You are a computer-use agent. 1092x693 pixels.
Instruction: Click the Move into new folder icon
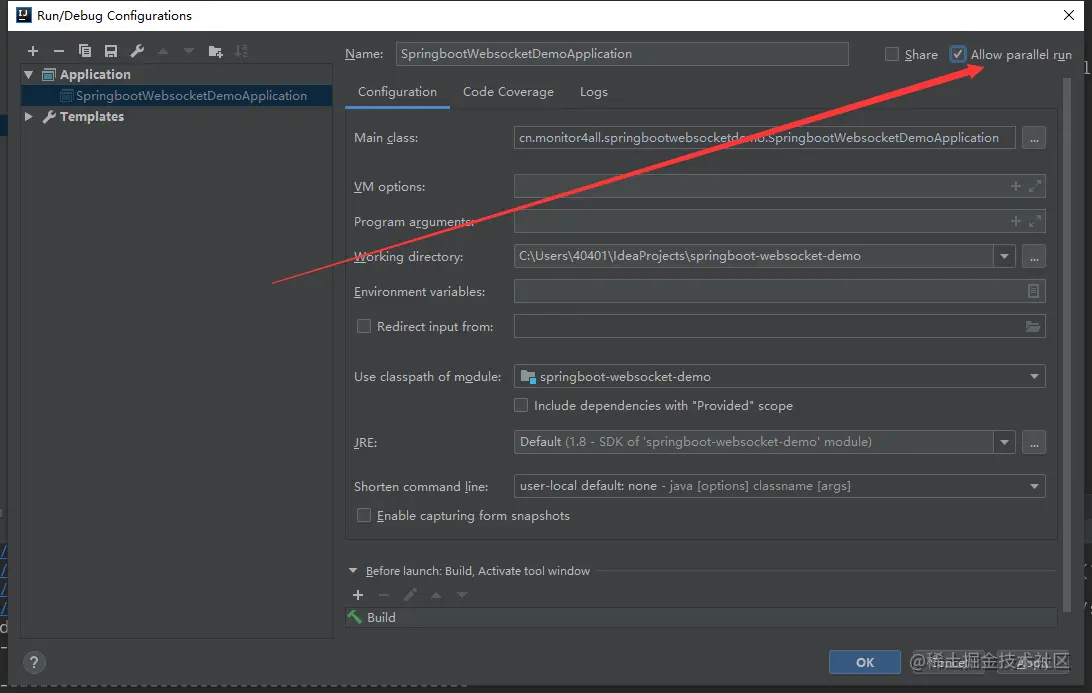[215, 51]
